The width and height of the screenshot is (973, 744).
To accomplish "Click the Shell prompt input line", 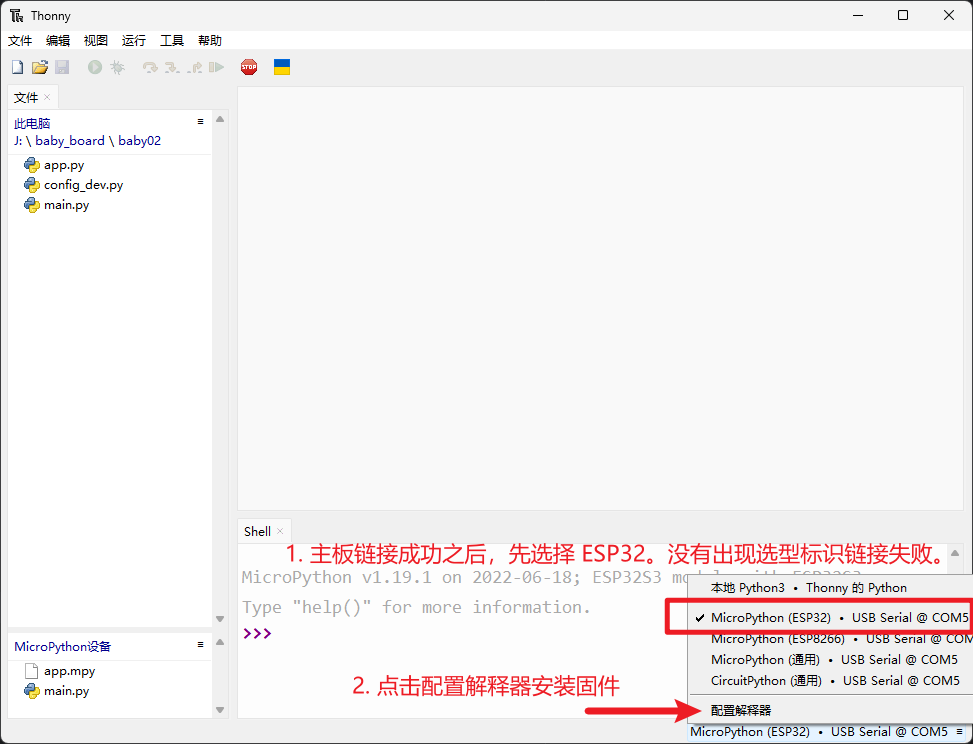I will (257, 633).
